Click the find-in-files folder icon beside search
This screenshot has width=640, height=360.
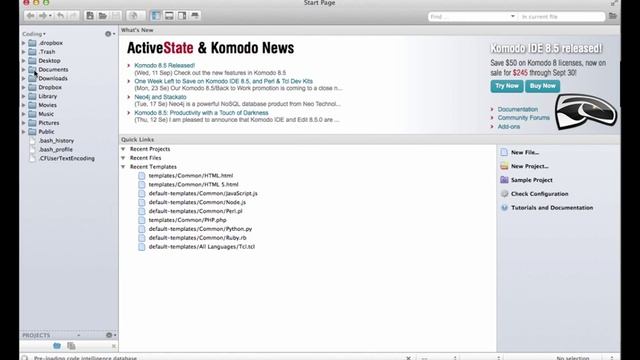click(x=613, y=16)
